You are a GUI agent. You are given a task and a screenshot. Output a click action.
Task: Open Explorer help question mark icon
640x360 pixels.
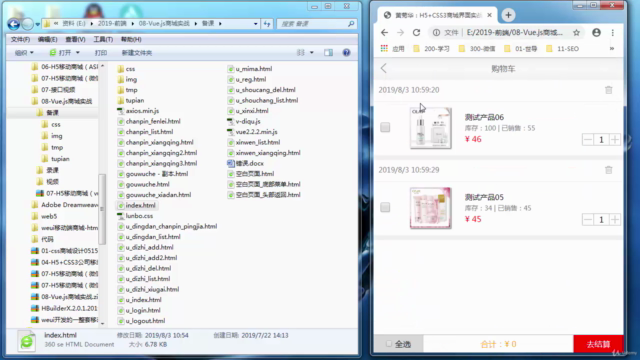point(347,53)
